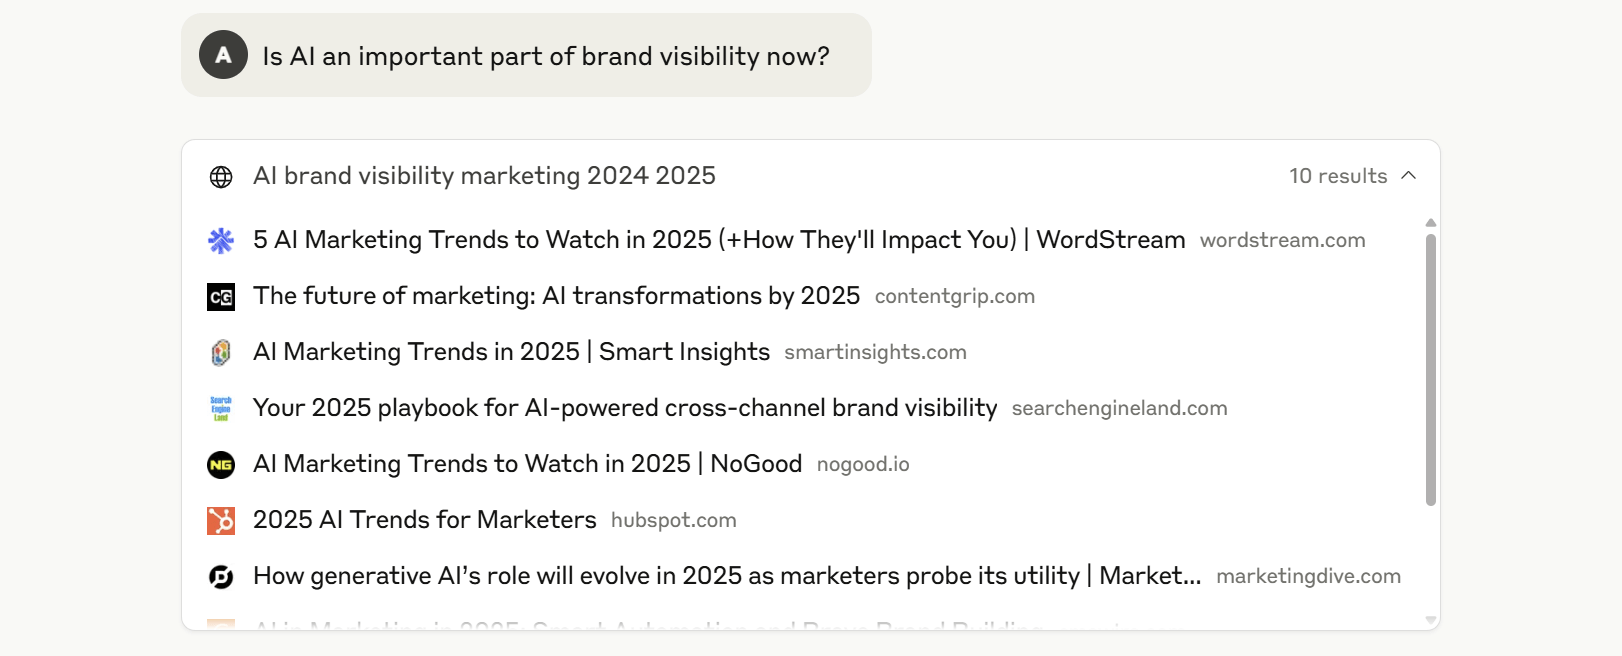Click the globe web search icon
The image size is (1622, 656).
221,177
